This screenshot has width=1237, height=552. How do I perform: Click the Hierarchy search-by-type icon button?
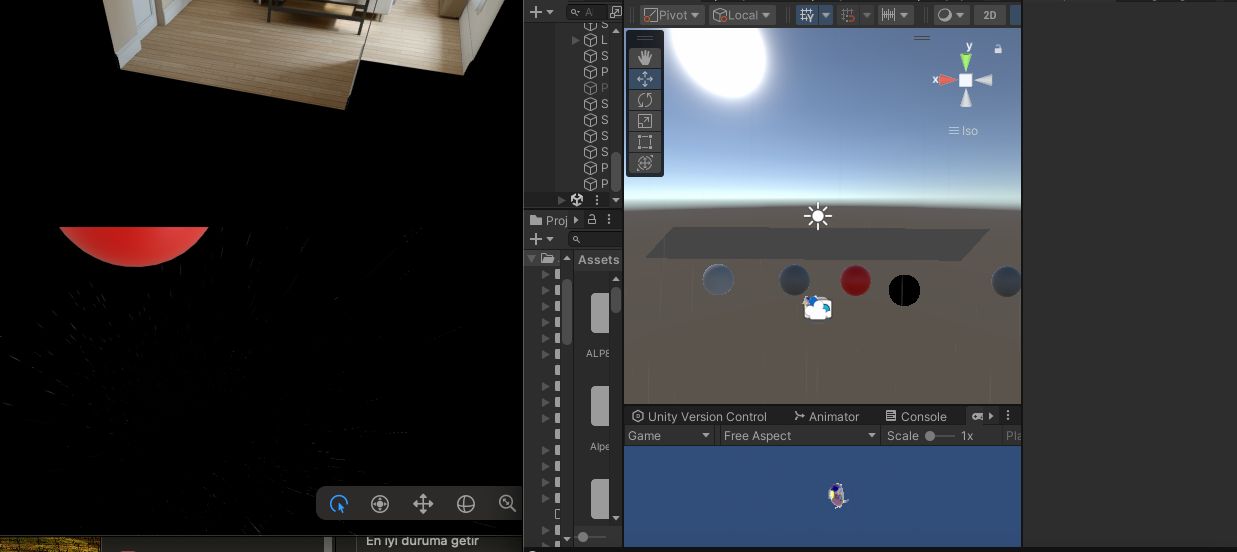[x=616, y=12]
